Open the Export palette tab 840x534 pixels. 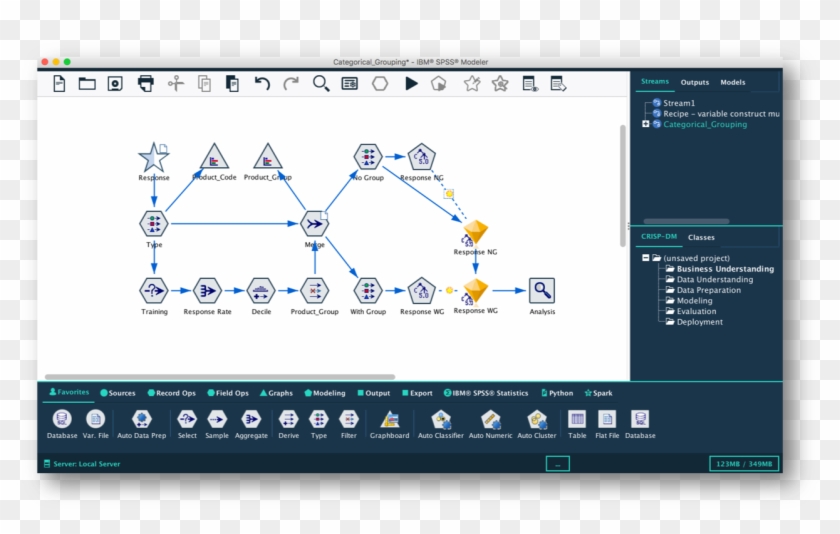click(417, 393)
